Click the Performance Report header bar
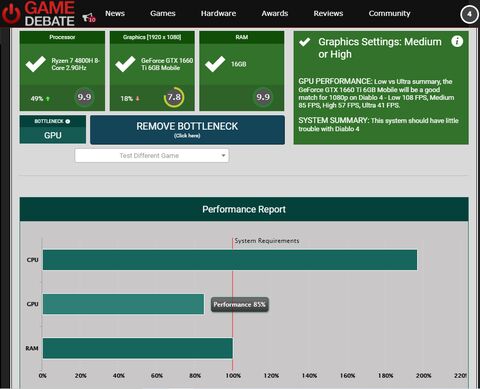 click(244, 209)
